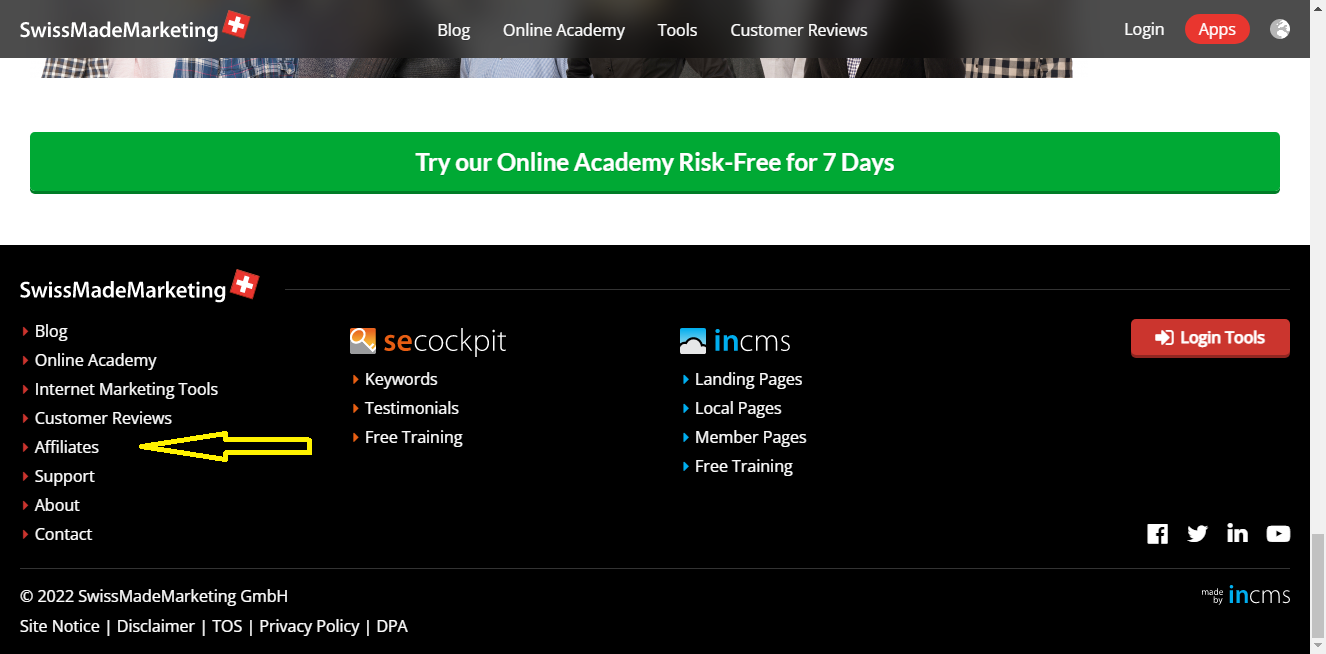Click Try our Online Academy Risk-Free button
The height and width of the screenshot is (654, 1326).
655,162
